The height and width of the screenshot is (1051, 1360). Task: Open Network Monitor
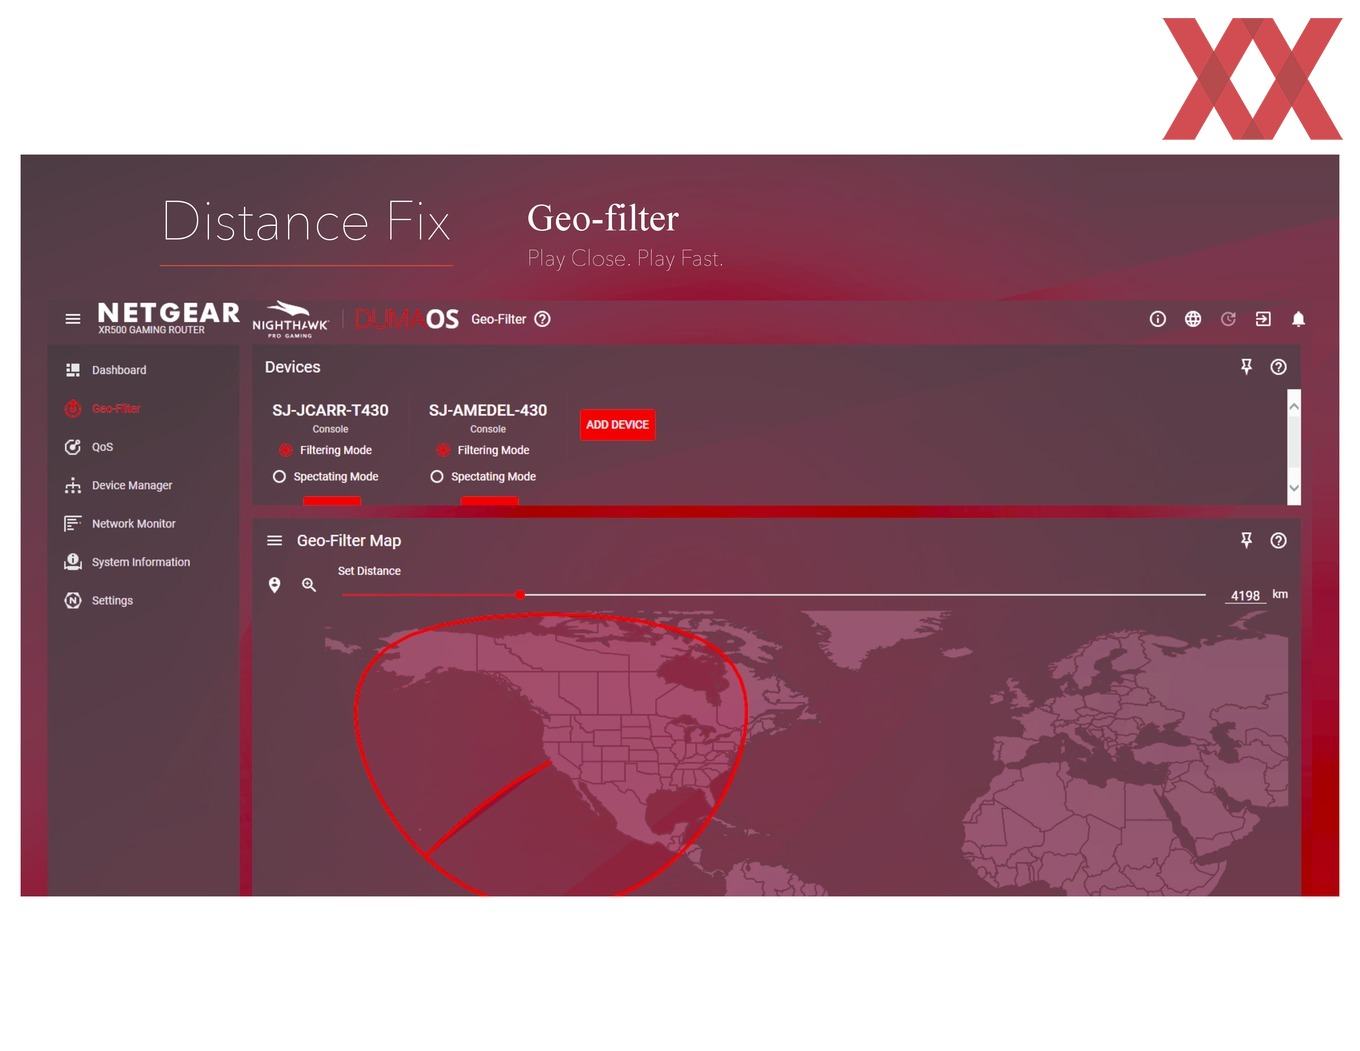(134, 523)
